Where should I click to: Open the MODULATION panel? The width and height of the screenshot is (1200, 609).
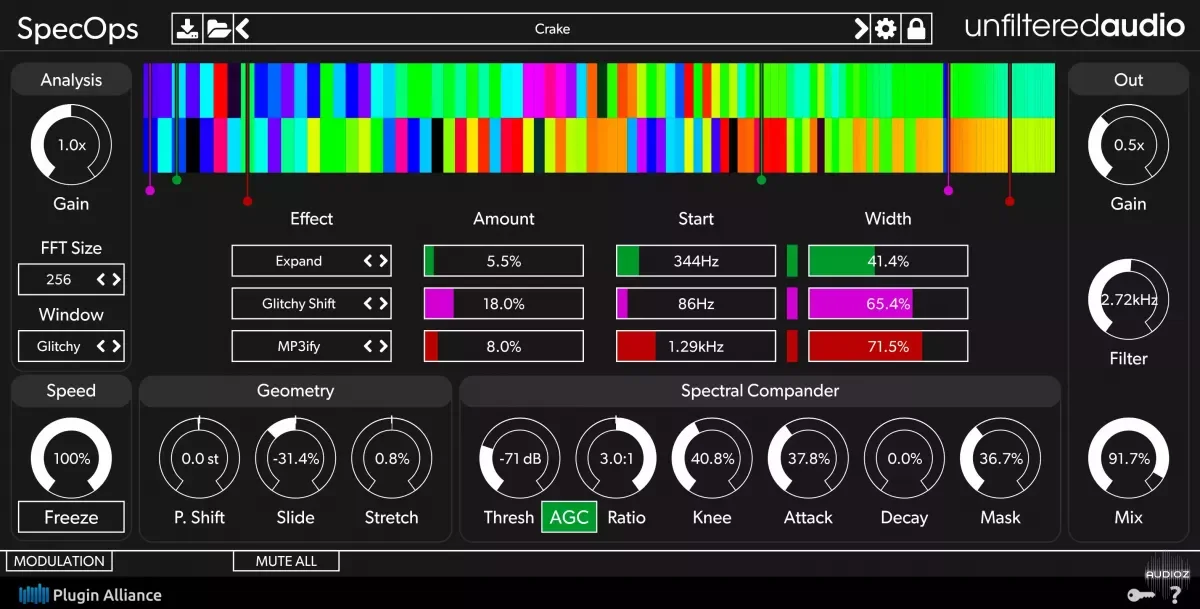[59, 561]
